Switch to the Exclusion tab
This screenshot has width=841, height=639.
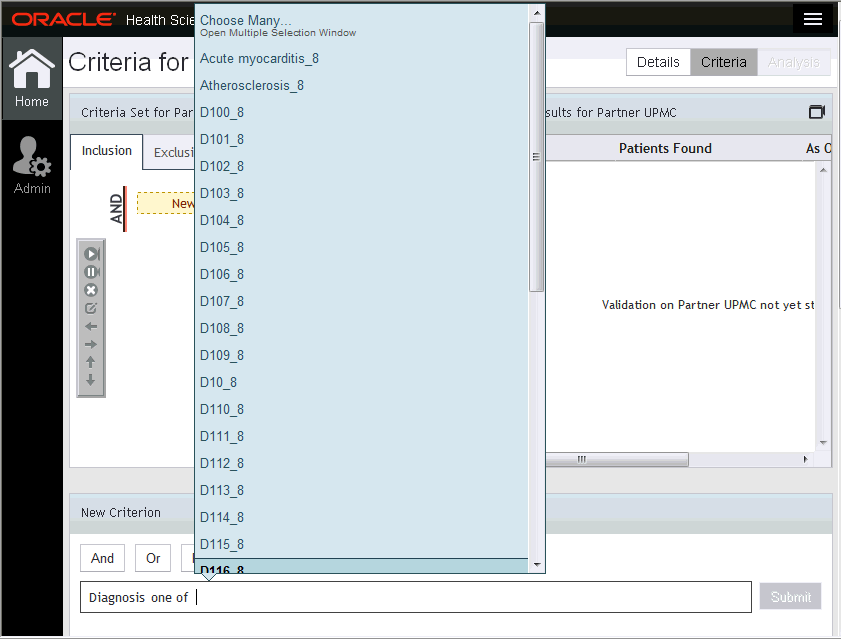click(169, 152)
